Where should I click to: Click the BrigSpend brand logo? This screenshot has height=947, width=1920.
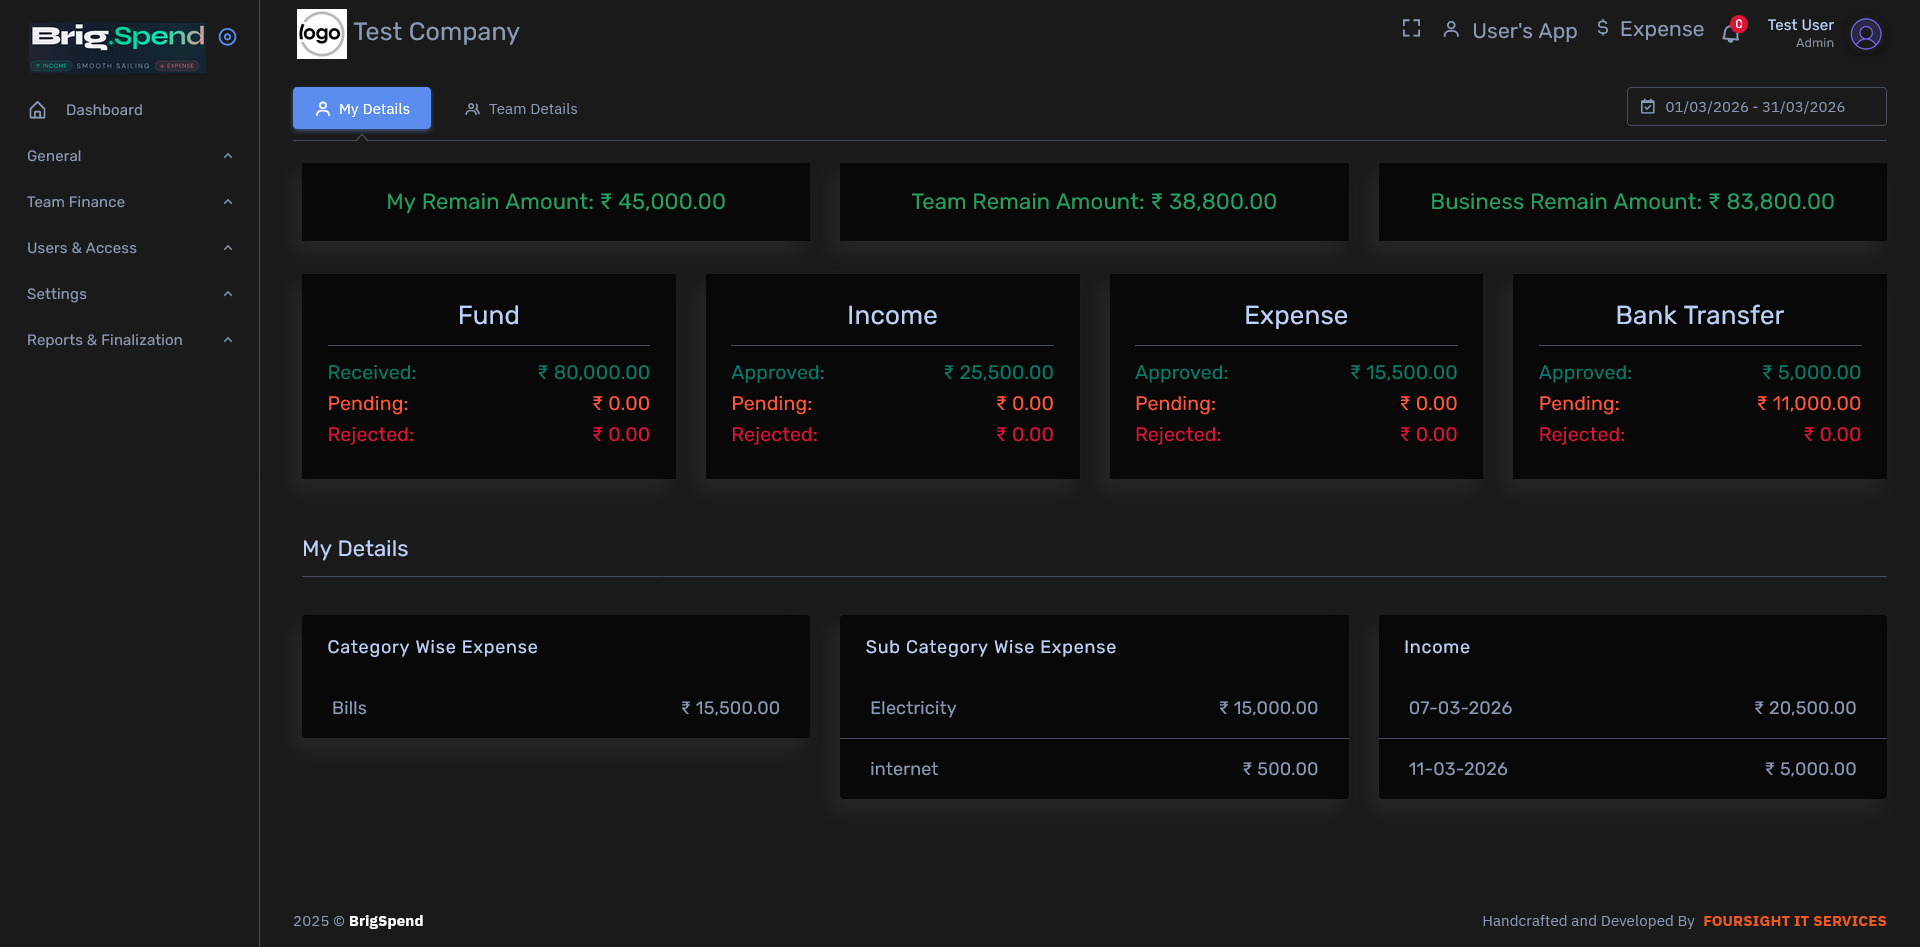tap(118, 47)
